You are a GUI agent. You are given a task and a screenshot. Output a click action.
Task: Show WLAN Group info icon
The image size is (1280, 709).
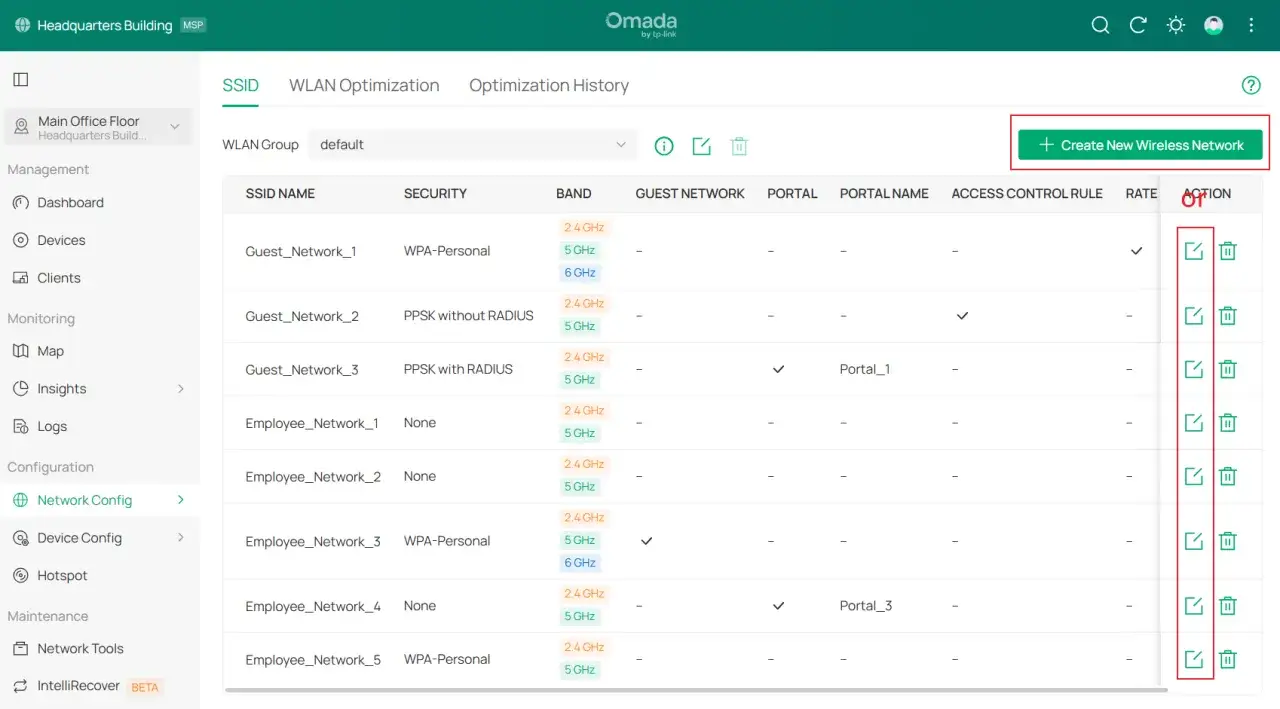(664, 146)
